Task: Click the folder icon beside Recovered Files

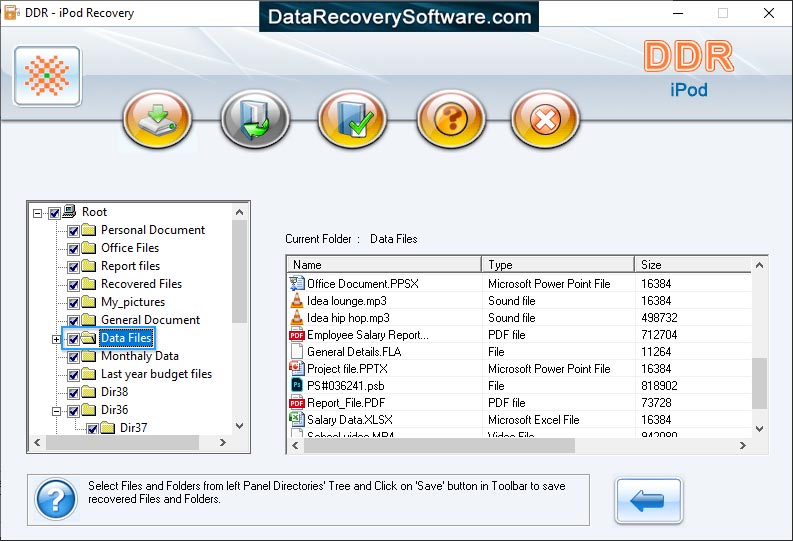Action: (x=89, y=284)
